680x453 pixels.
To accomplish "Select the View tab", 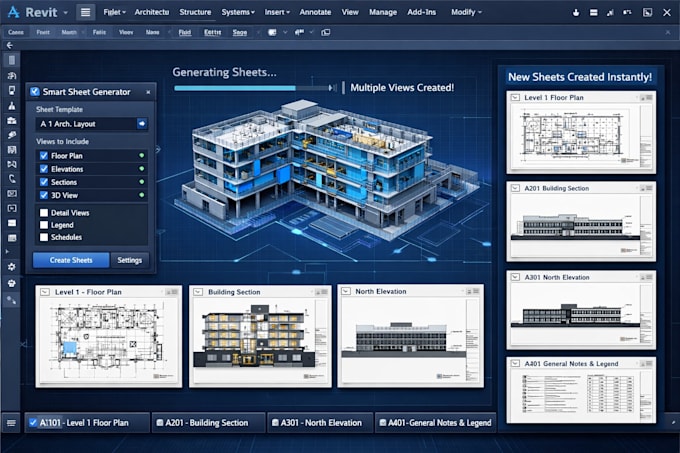I will (x=350, y=12).
